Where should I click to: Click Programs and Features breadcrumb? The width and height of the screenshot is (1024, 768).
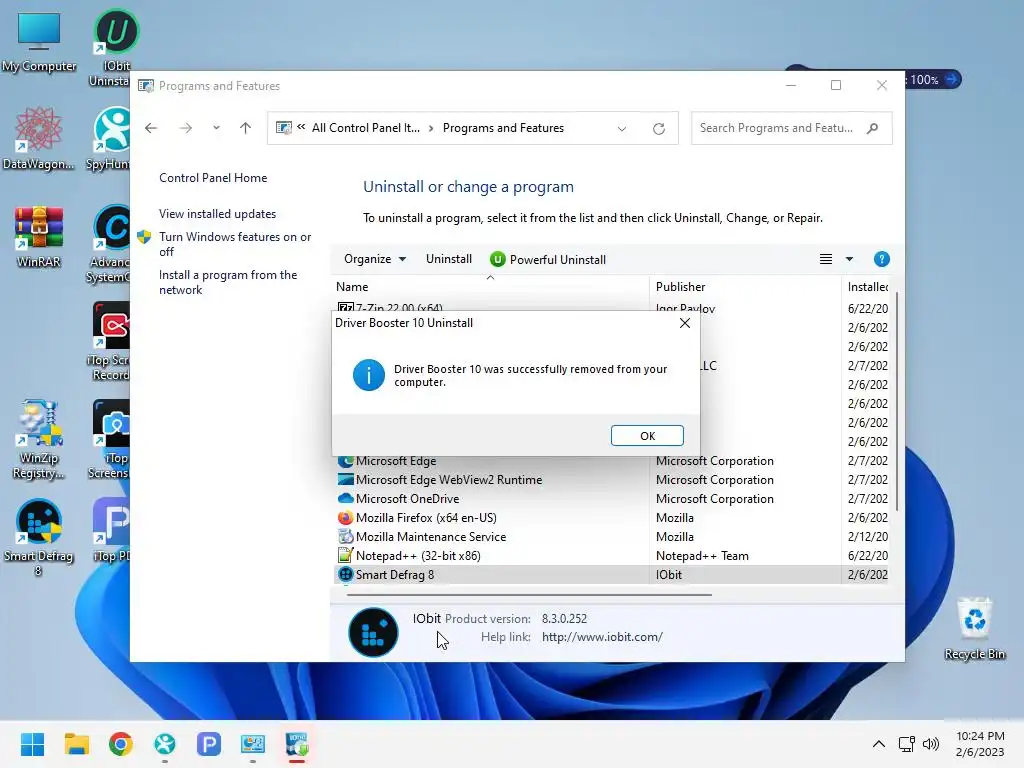tap(503, 128)
